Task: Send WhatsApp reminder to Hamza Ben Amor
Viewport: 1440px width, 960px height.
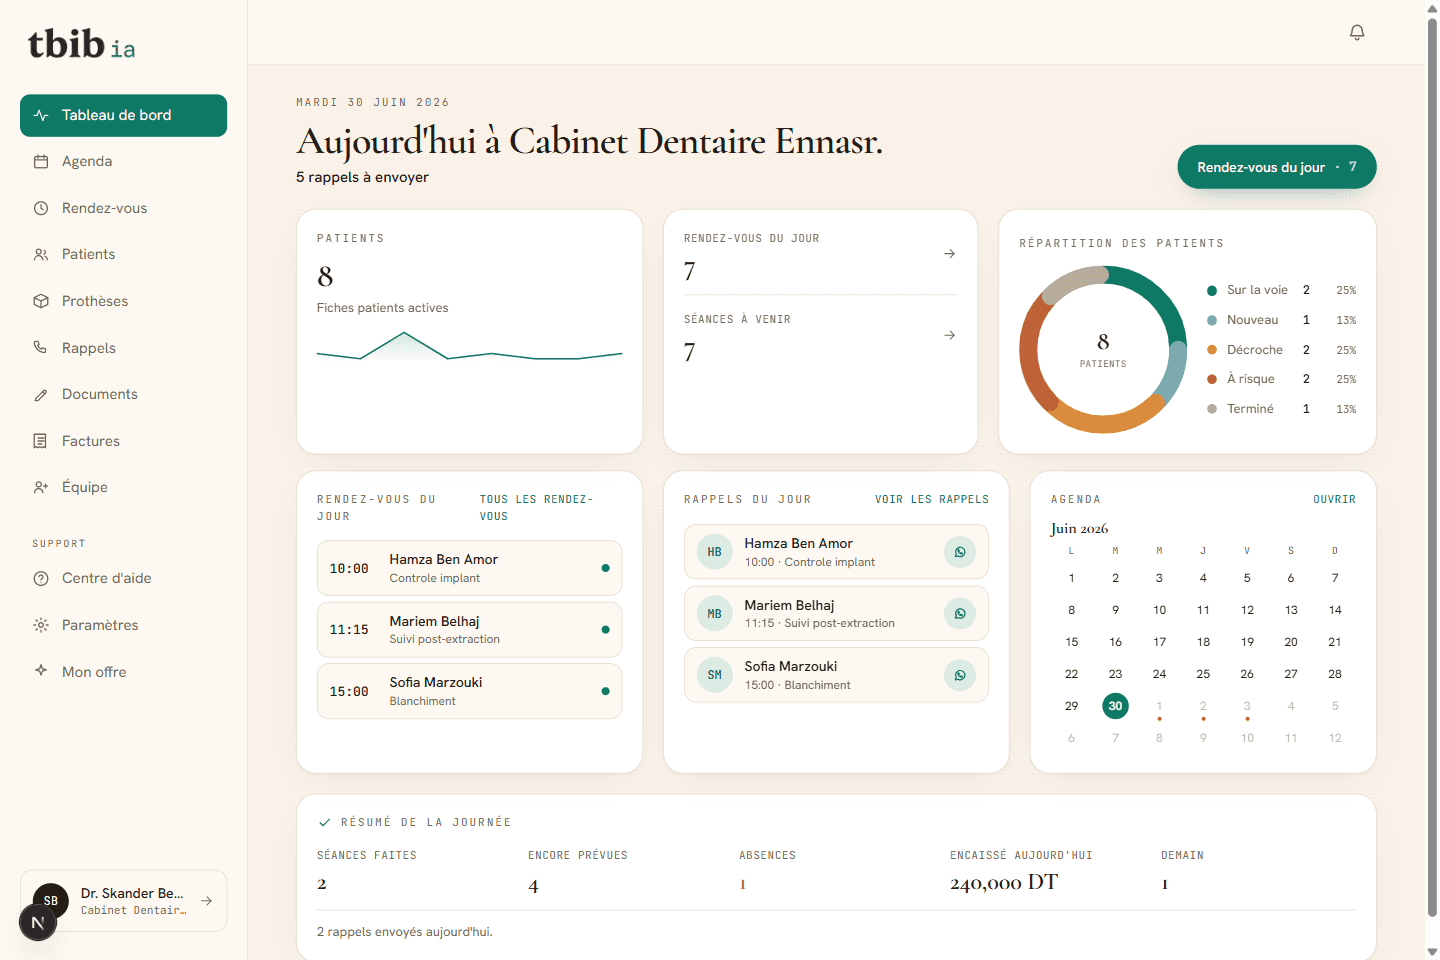Action: point(960,552)
